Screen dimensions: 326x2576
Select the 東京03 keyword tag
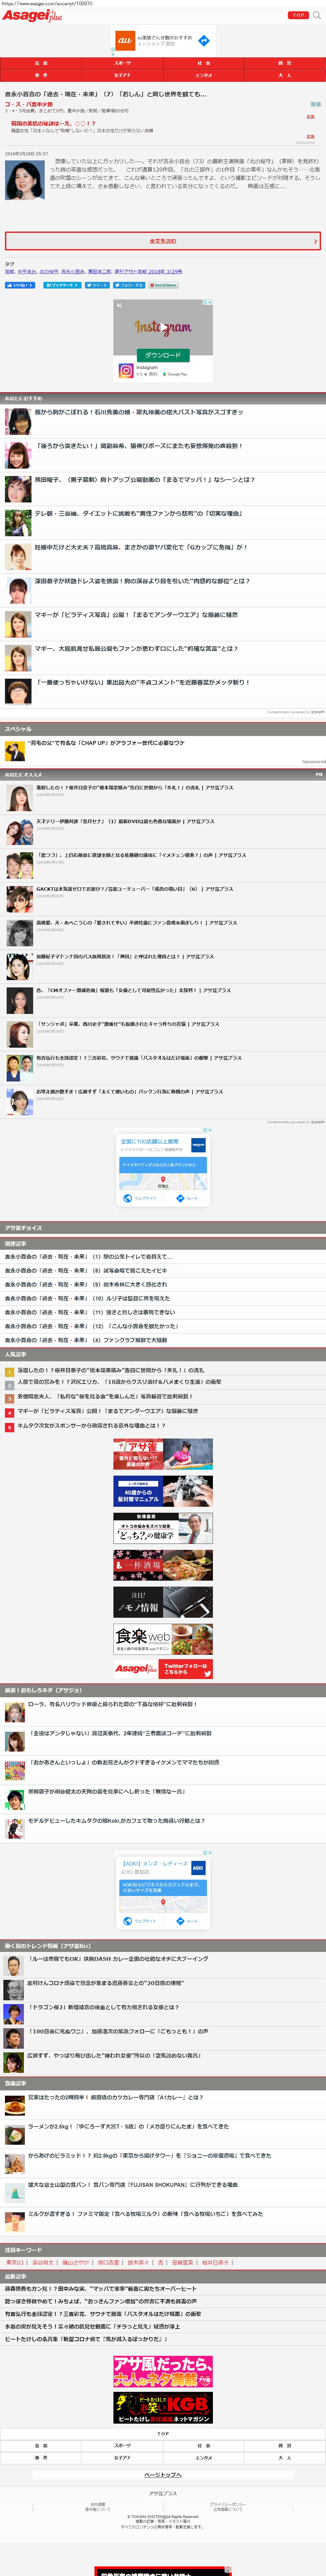[15, 2262]
